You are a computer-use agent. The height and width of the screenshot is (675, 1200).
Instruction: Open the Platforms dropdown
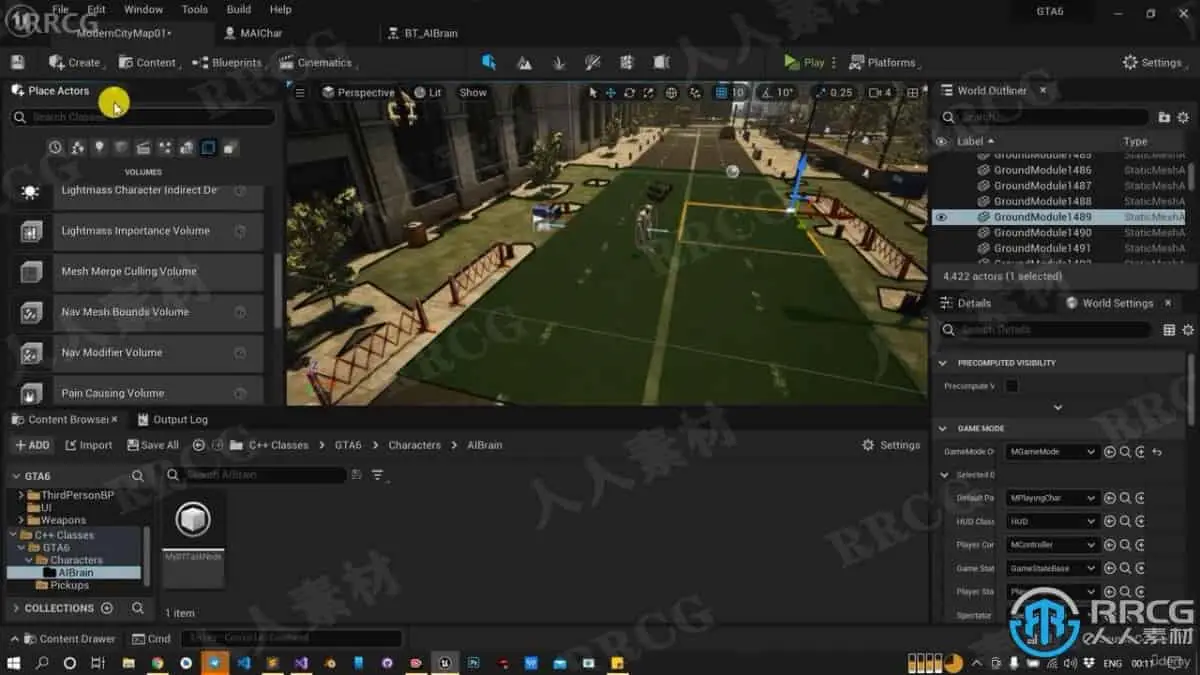coord(885,62)
